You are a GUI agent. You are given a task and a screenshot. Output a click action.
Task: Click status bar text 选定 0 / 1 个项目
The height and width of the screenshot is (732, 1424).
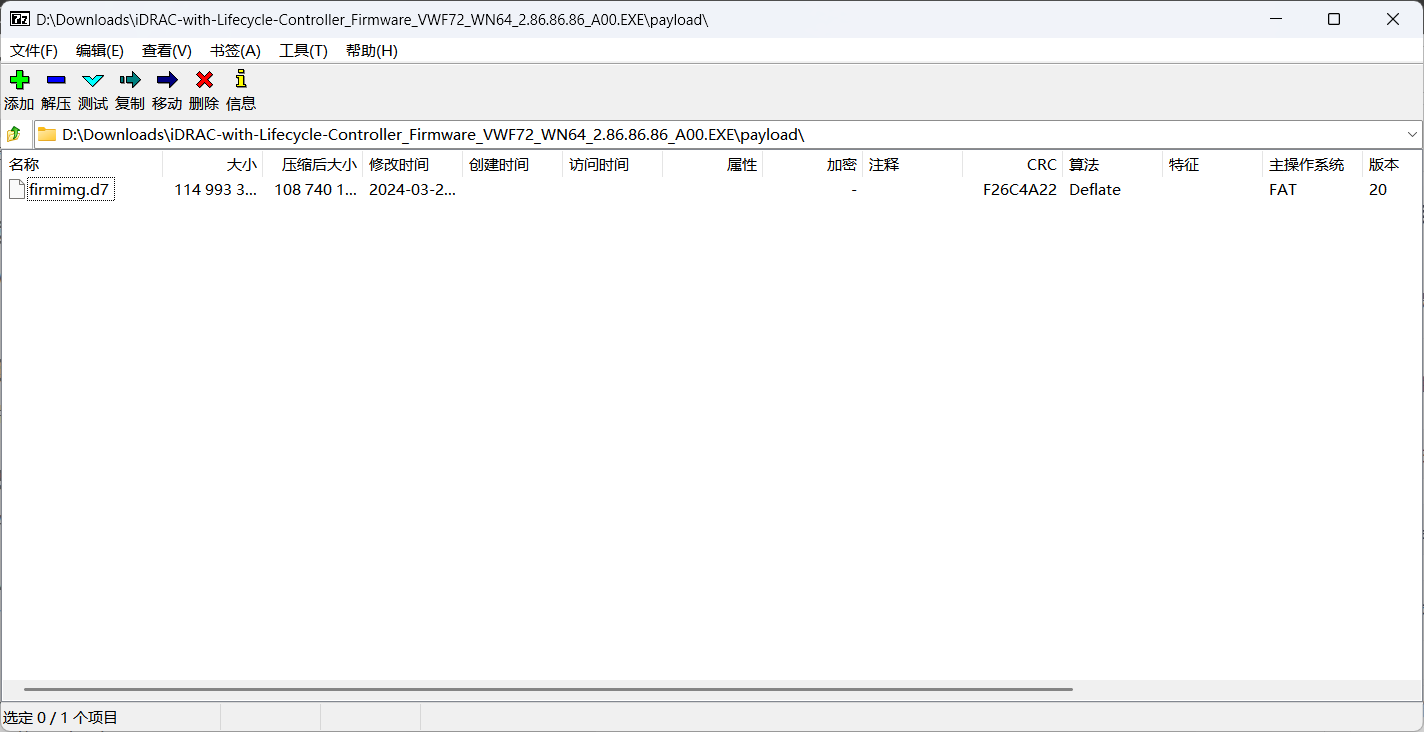point(61,717)
